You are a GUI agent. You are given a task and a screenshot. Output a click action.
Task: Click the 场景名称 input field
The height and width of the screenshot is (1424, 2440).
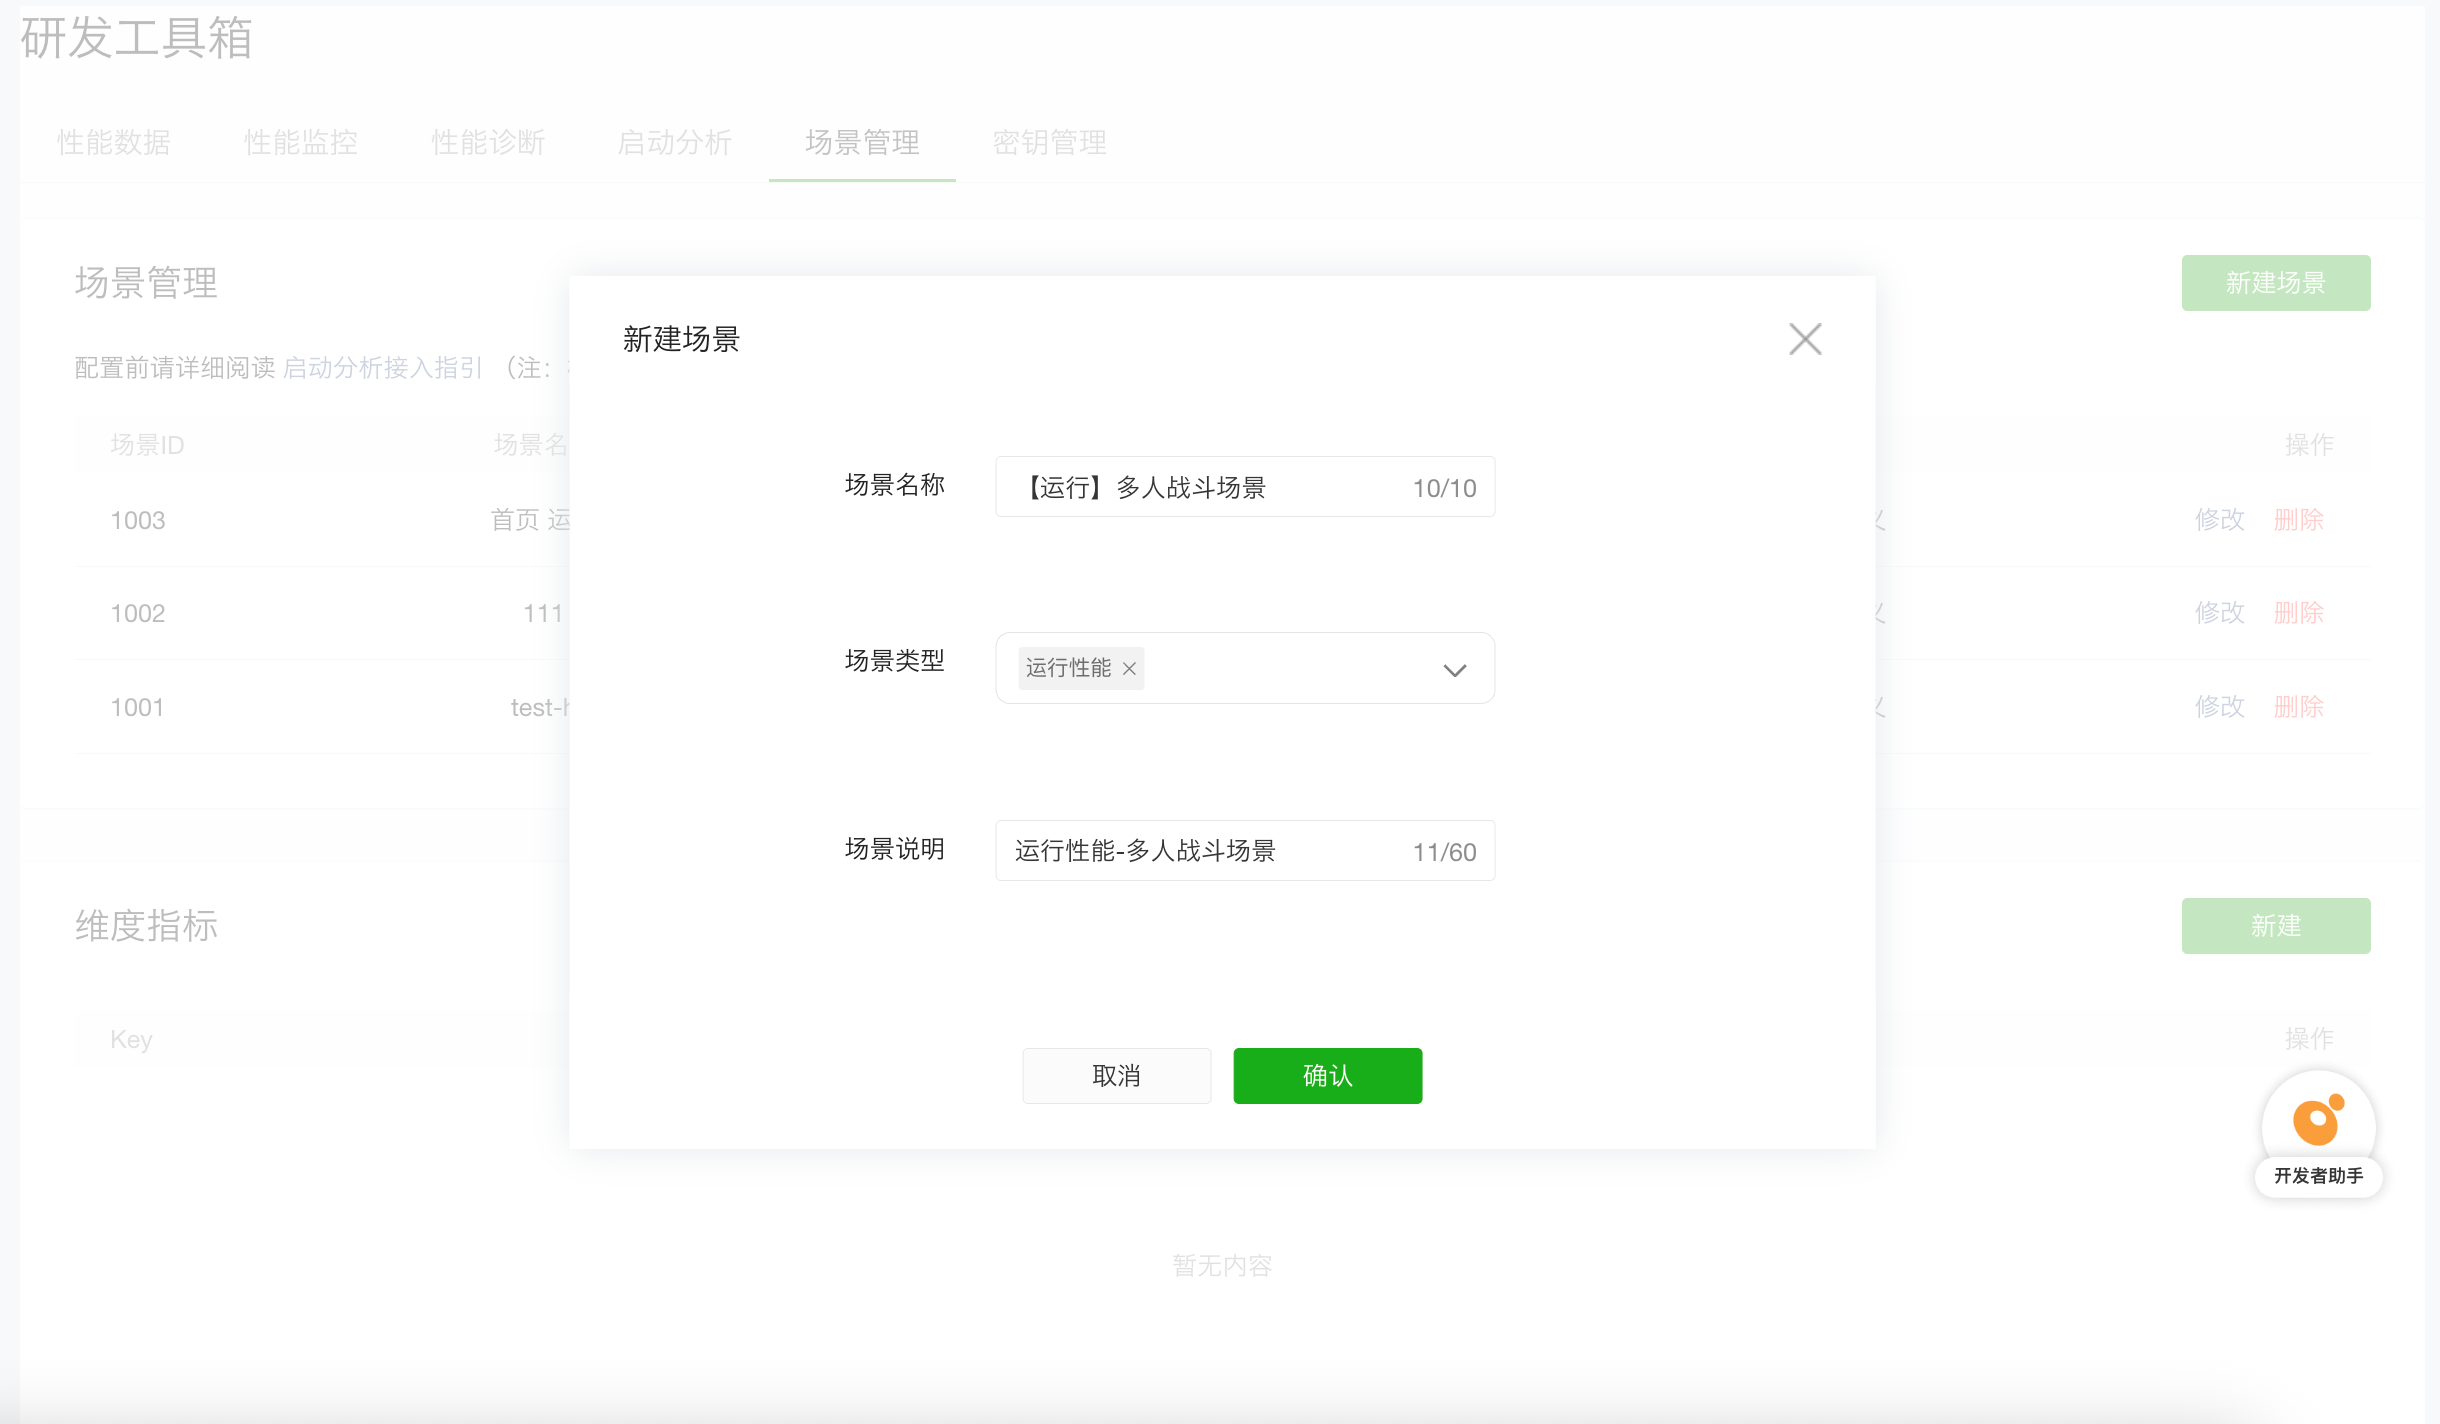point(1245,487)
